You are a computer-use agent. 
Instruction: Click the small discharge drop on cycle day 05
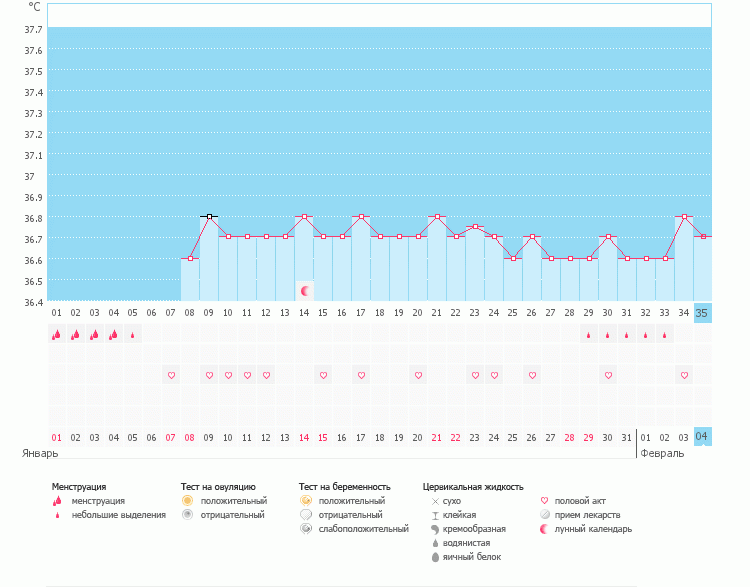132,335
